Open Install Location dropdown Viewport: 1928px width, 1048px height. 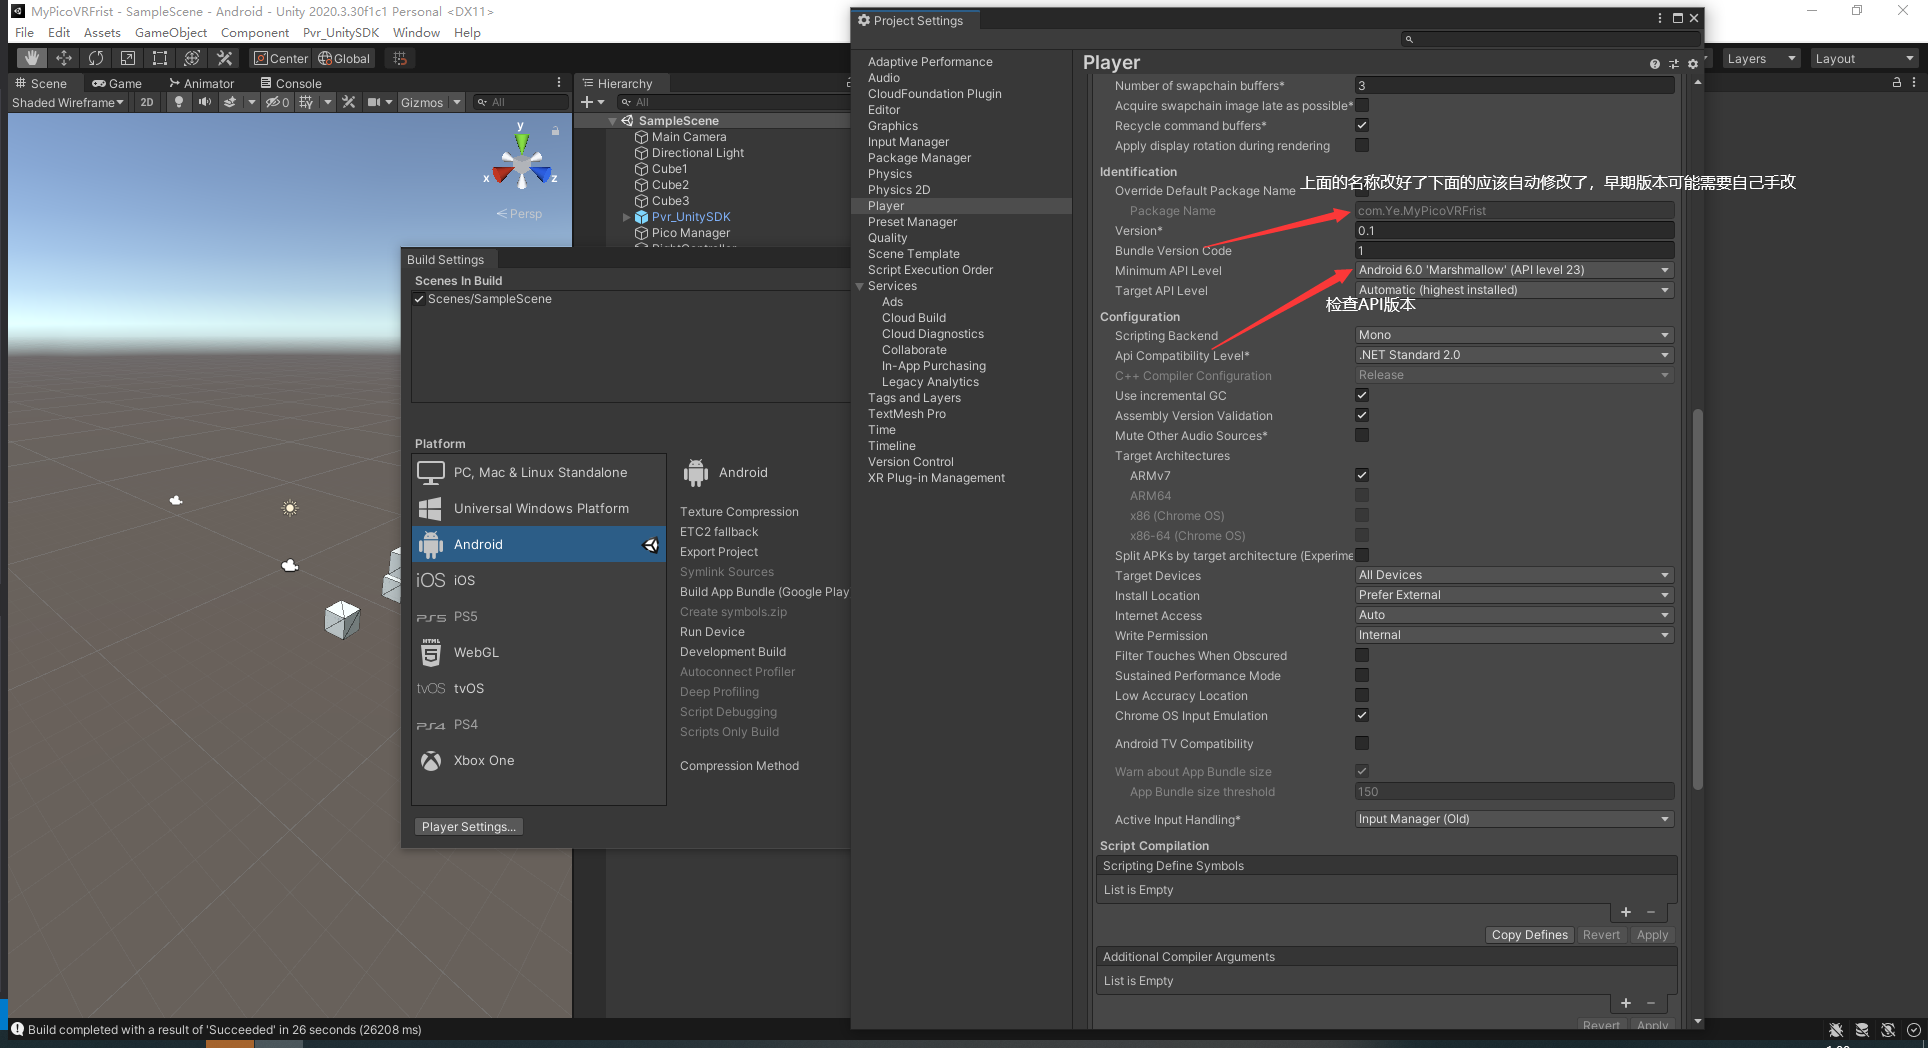point(1514,595)
